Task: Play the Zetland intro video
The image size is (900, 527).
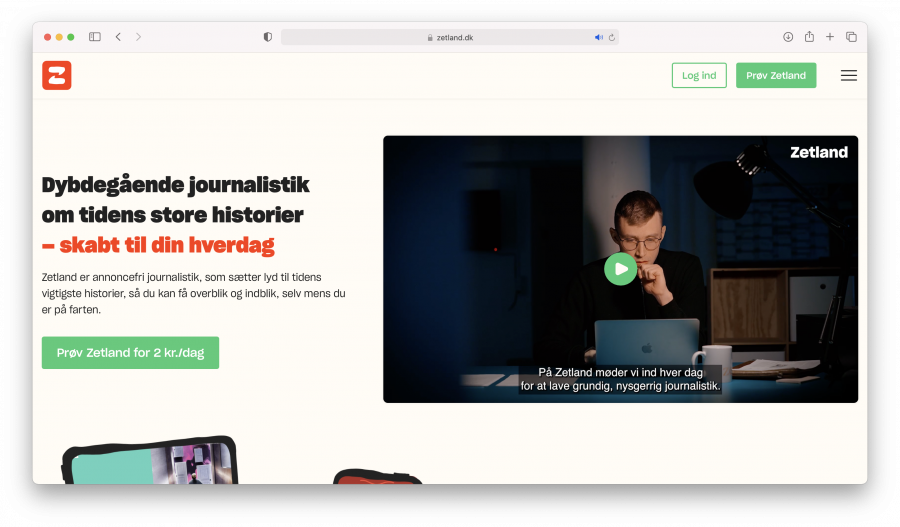Action: 620,268
